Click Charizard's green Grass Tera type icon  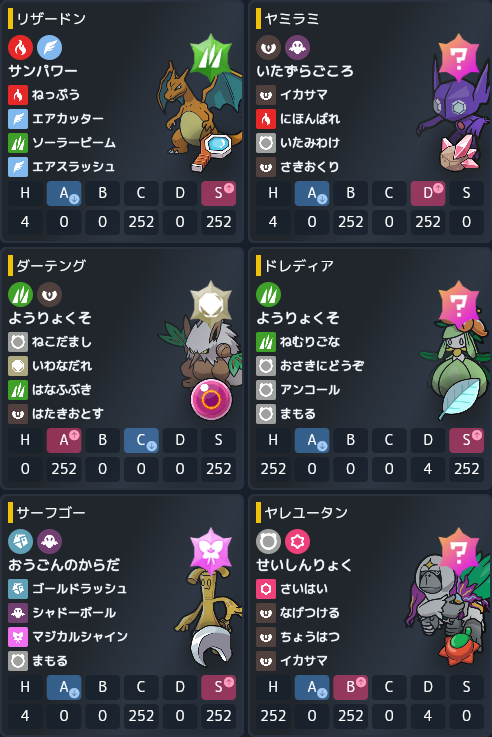tap(211, 57)
